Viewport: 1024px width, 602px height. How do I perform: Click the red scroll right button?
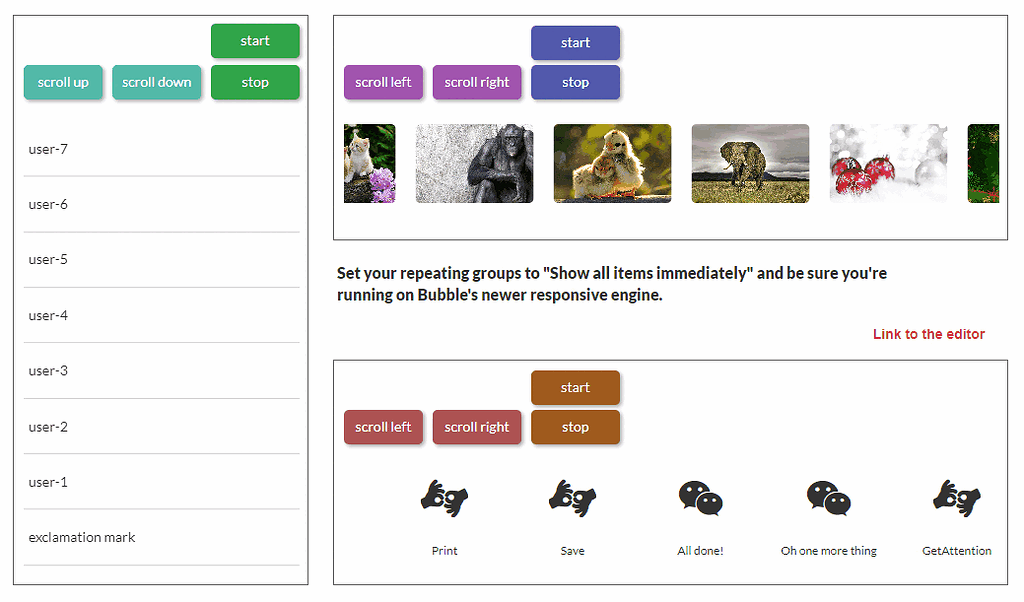[x=477, y=427]
